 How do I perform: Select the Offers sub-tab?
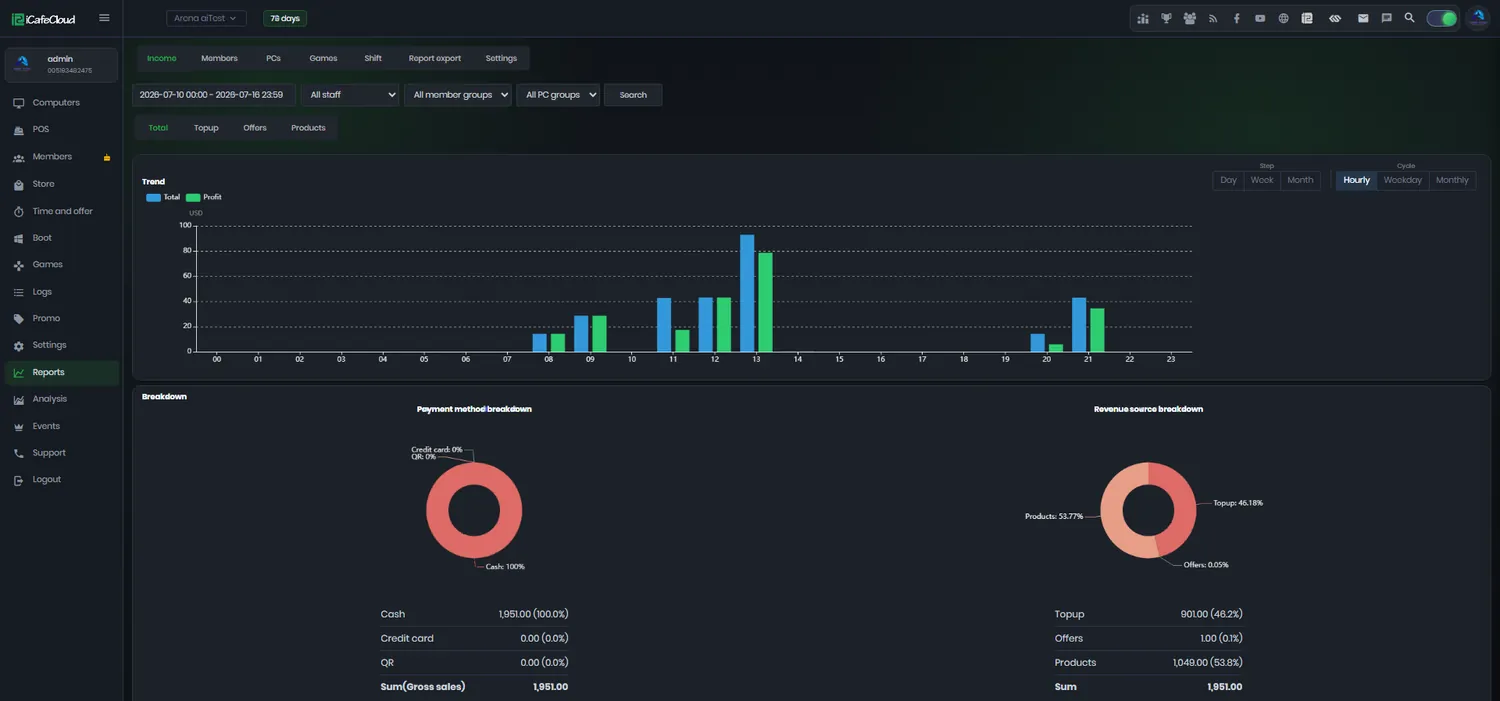[x=255, y=128]
